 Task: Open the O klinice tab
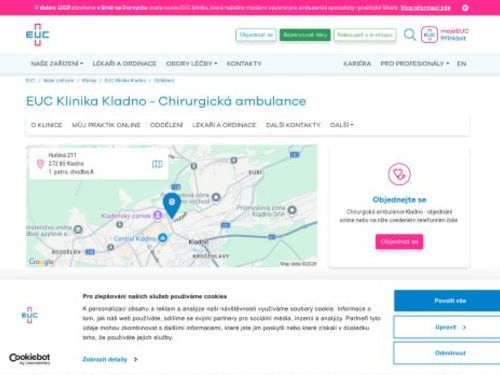point(46,125)
